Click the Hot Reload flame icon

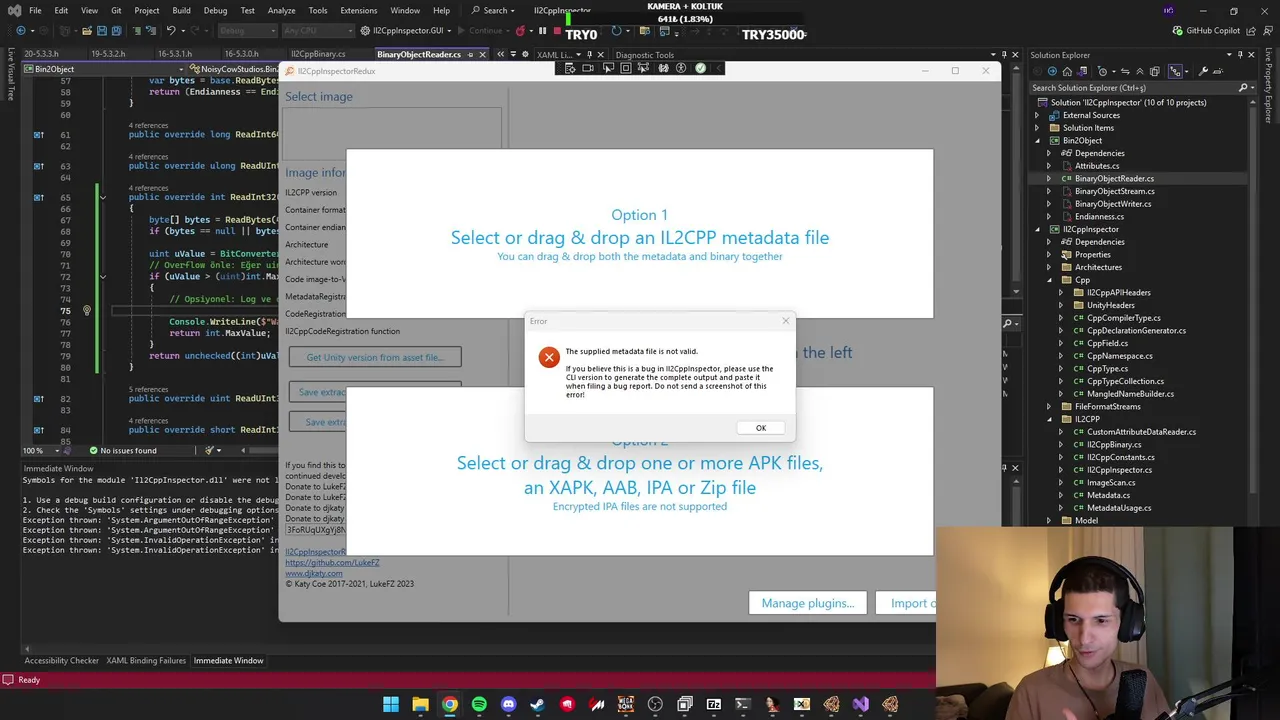[520, 31]
